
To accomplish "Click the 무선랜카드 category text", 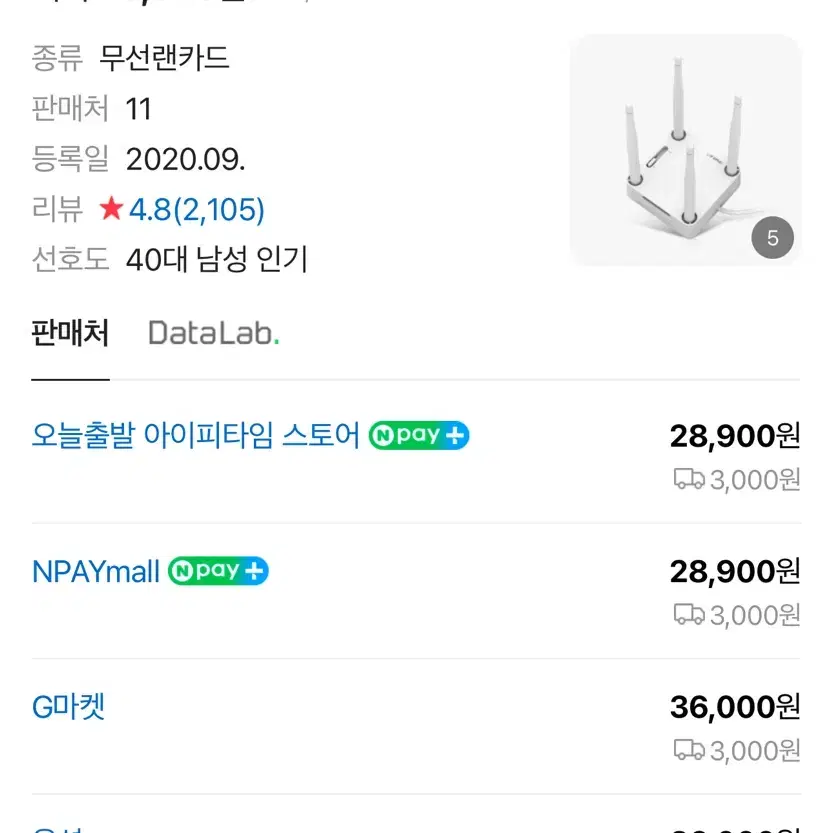I will pos(164,58).
